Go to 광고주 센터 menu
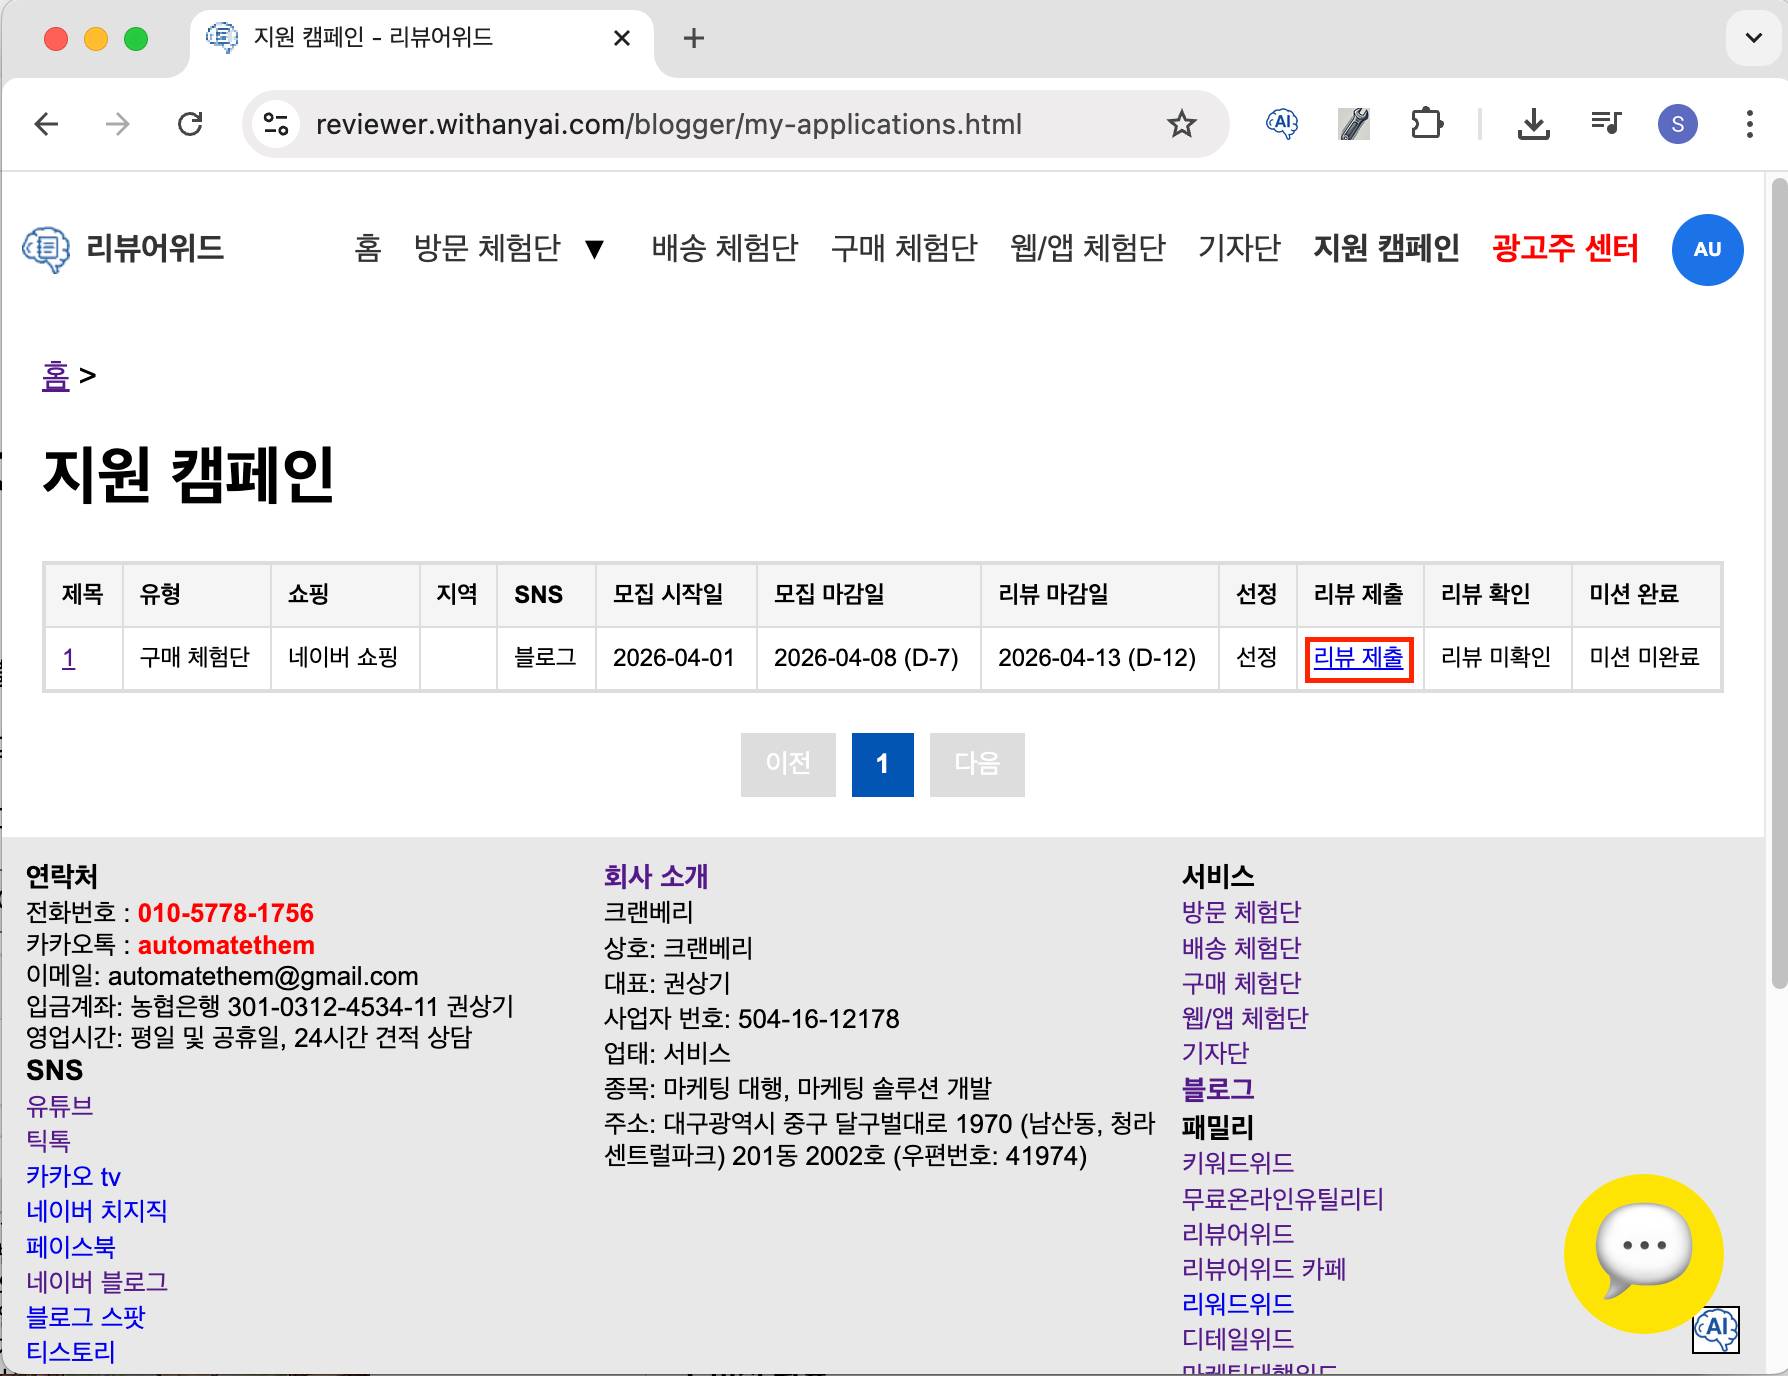Screen dimensions: 1788x1376 pos(1564,248)
